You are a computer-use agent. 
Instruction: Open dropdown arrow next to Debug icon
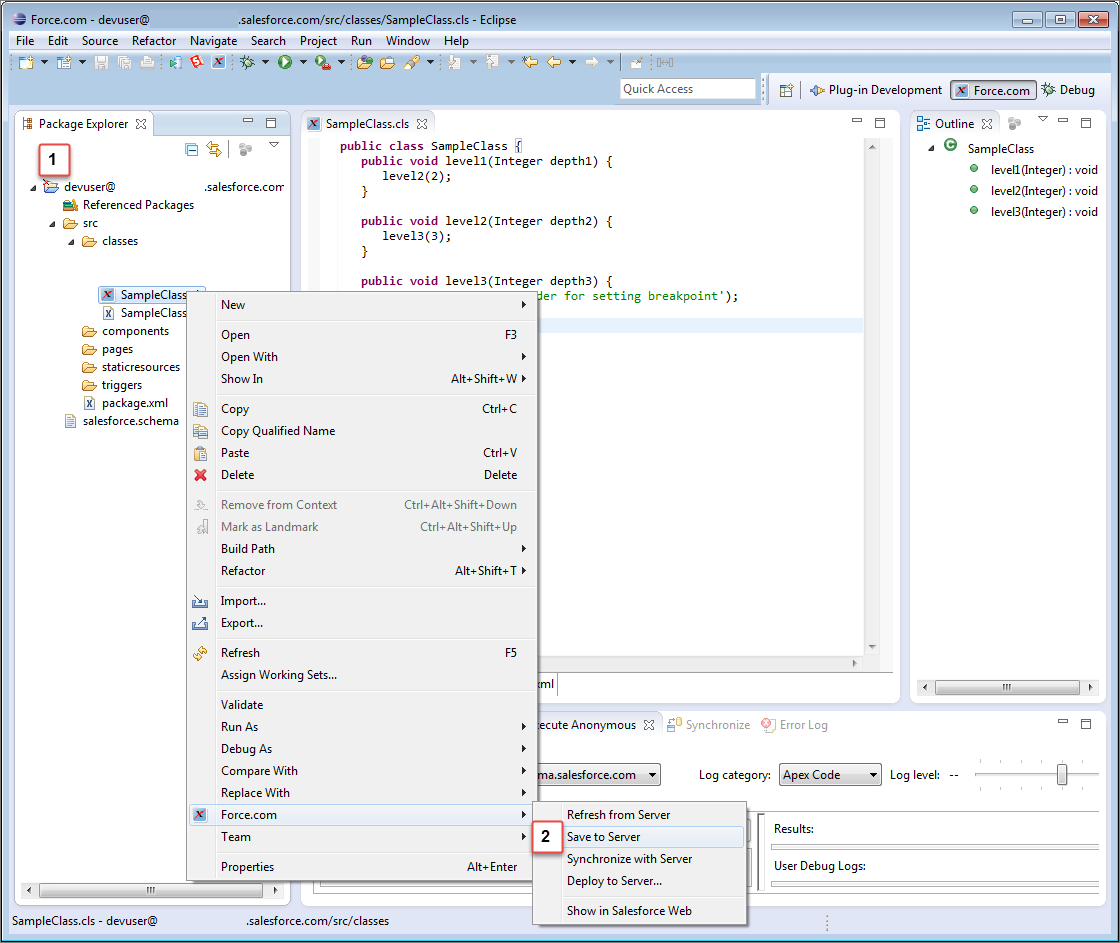(x=265, y=63)
